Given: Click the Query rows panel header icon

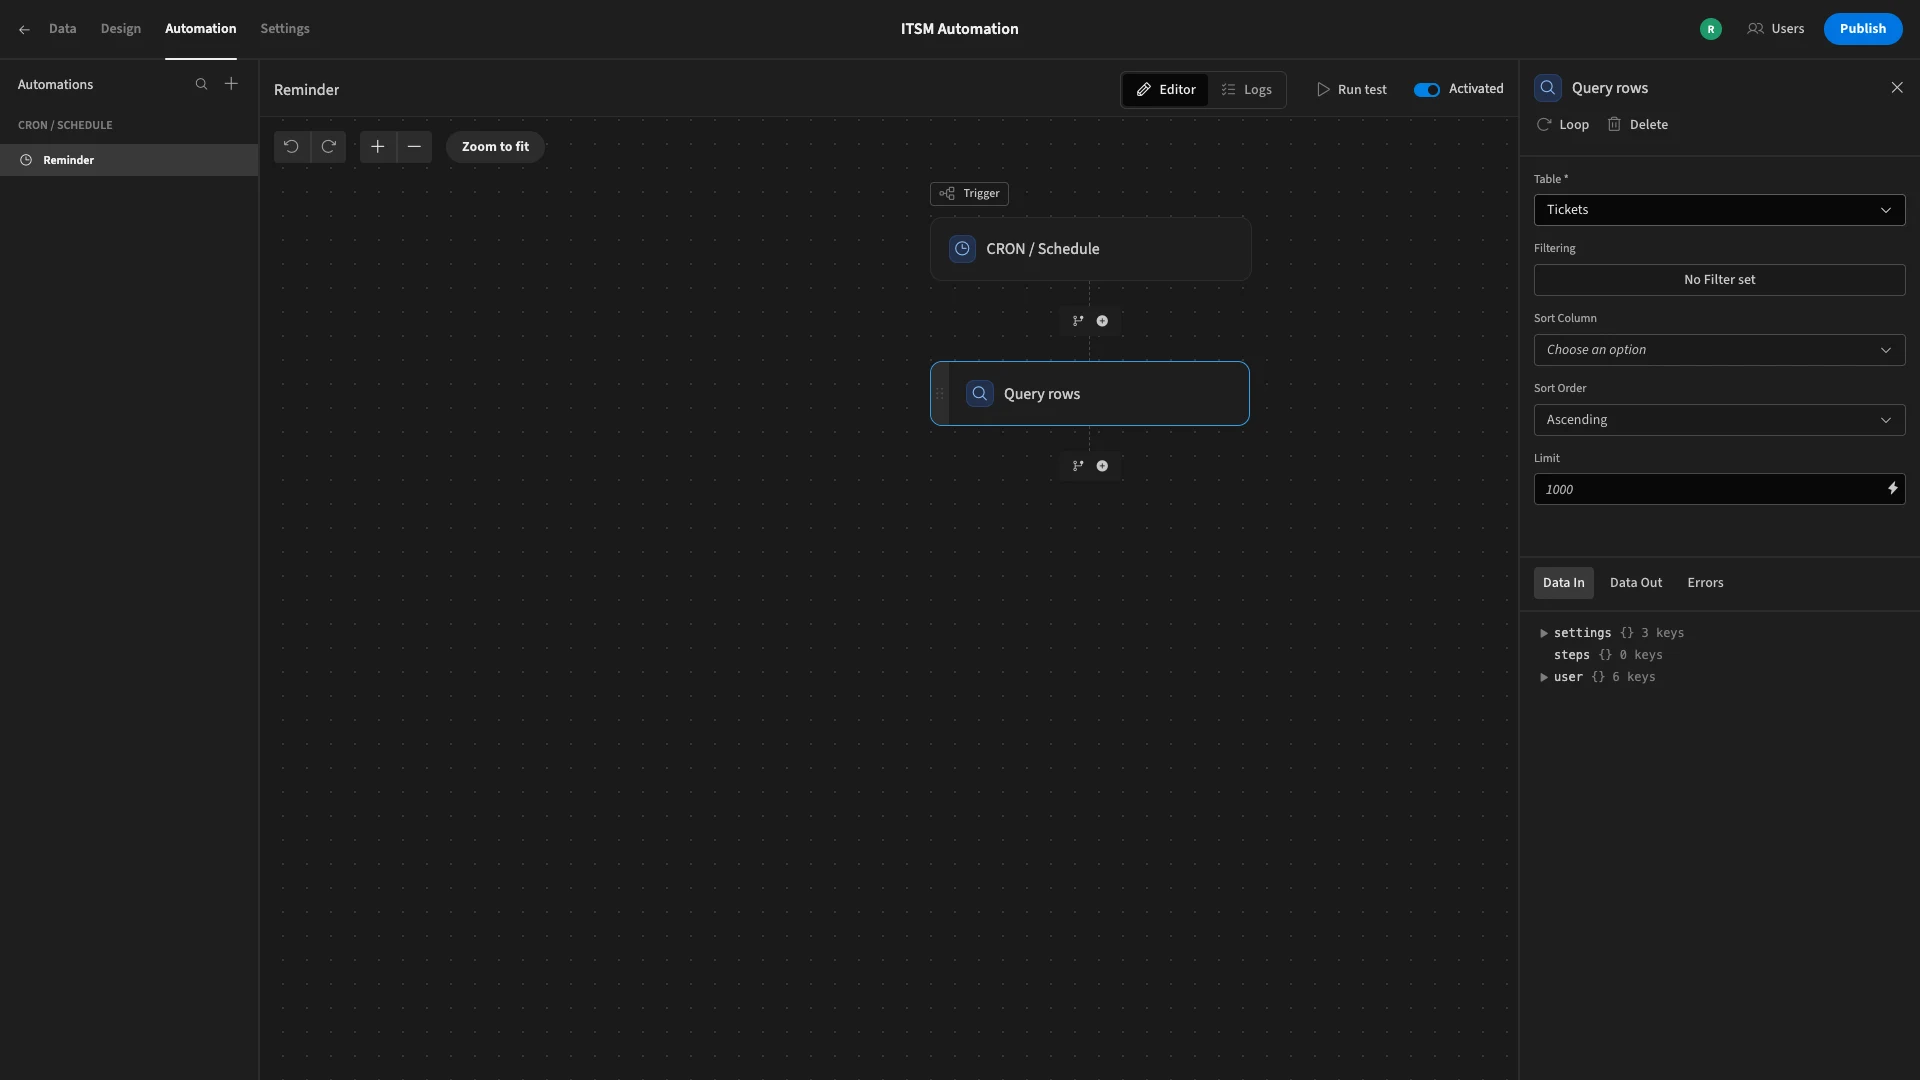Looking at the screenshot, I should point(1548,88).
